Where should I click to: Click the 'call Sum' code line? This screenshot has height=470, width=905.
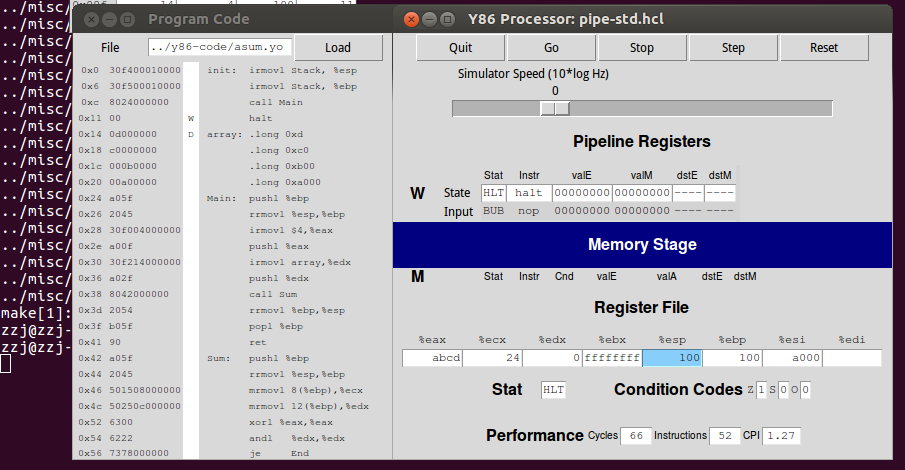coord(272,294)
